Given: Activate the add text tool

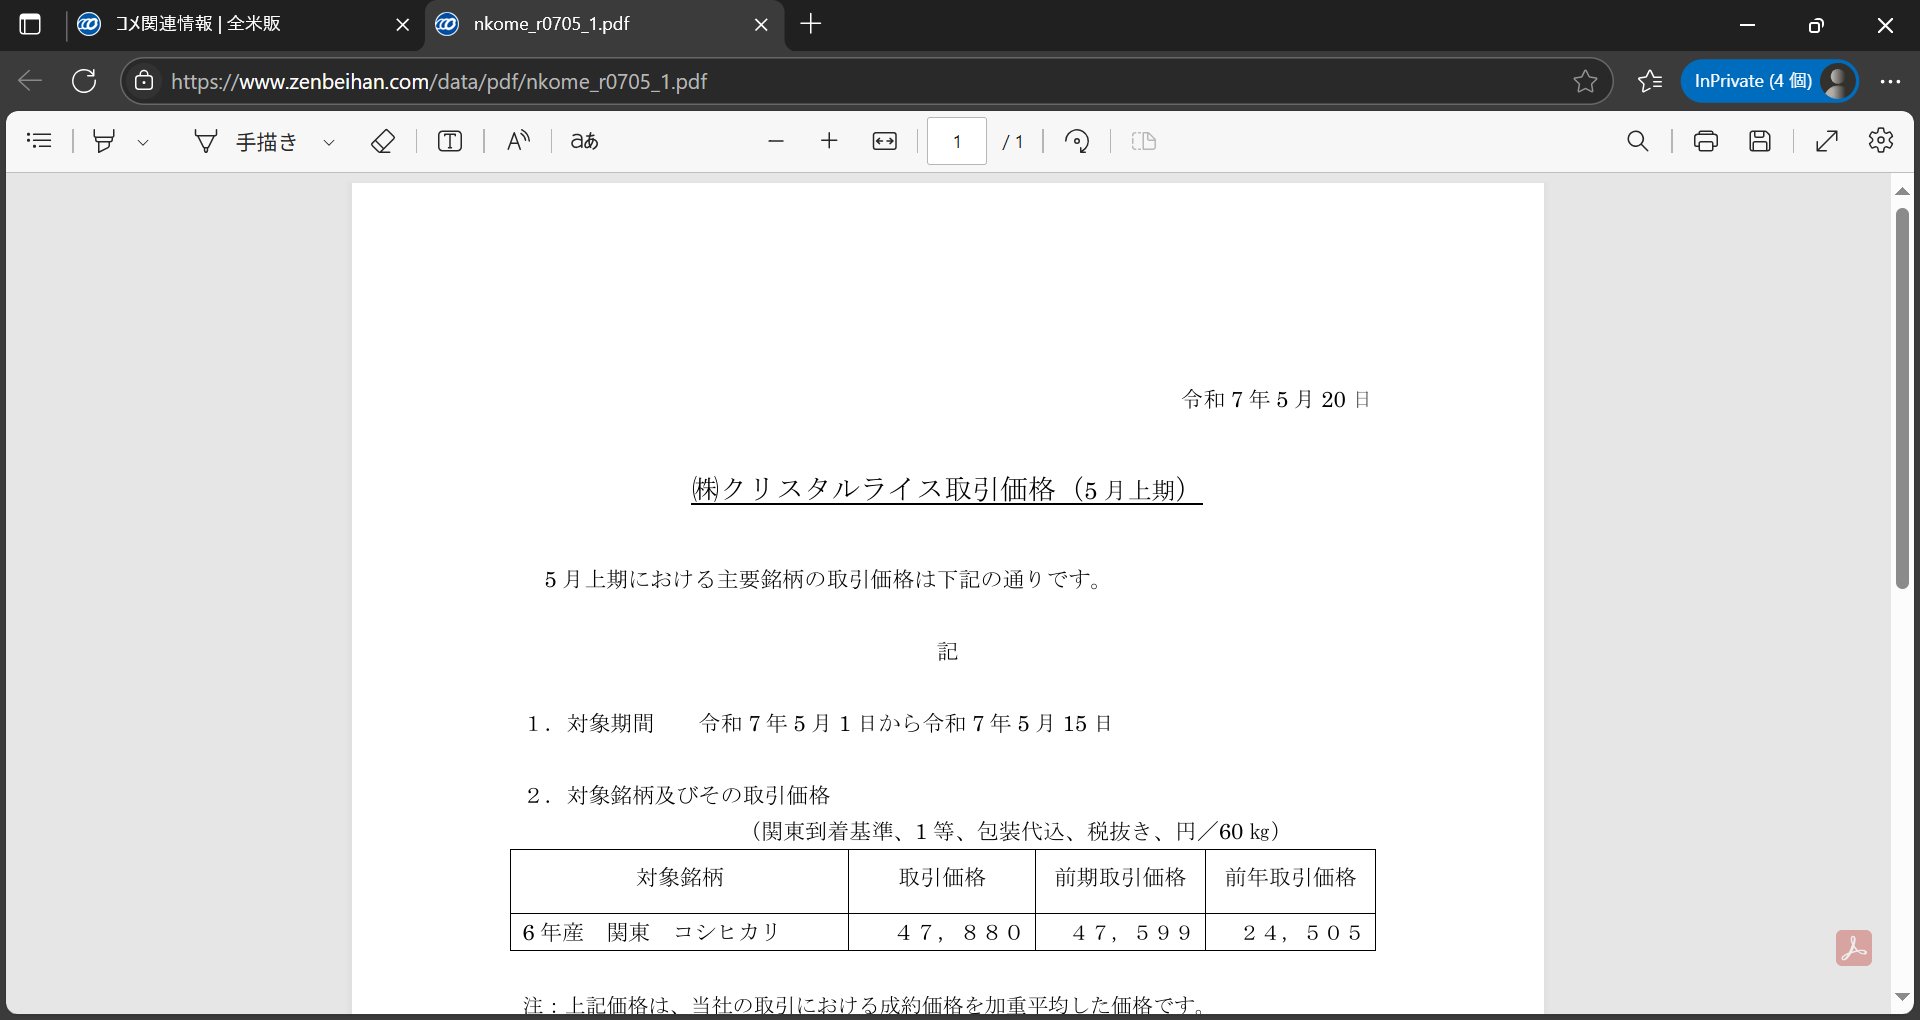Looking at the screenshot, I should point(450,141).
